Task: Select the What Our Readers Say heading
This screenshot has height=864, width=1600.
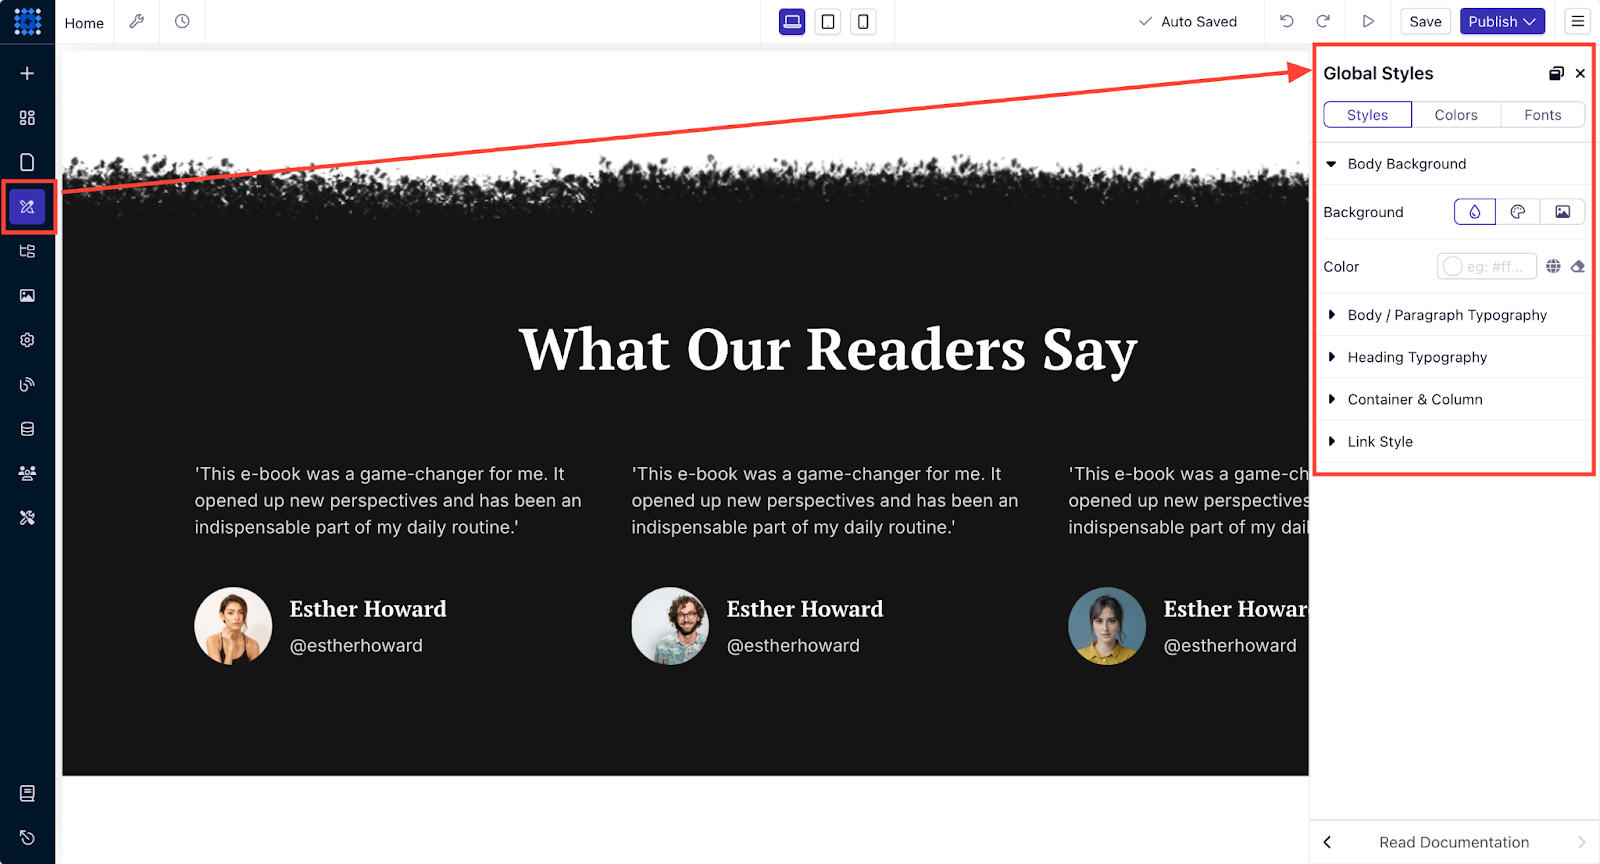Action: (x=828, y=350)
